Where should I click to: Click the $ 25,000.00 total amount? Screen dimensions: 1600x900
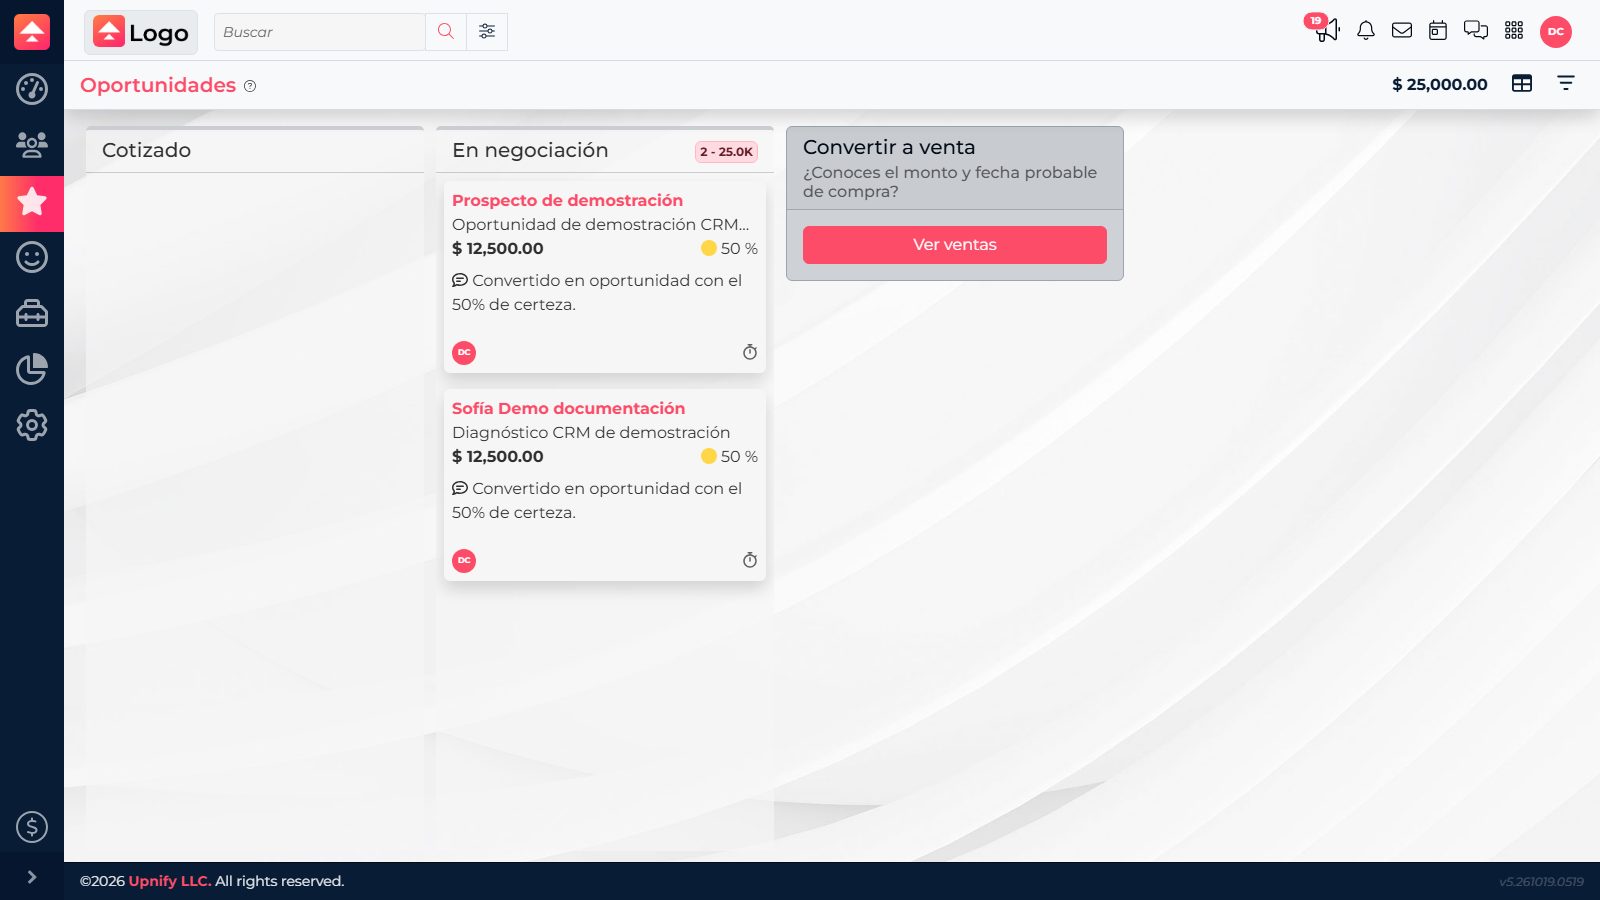[x=1440, y=85]
